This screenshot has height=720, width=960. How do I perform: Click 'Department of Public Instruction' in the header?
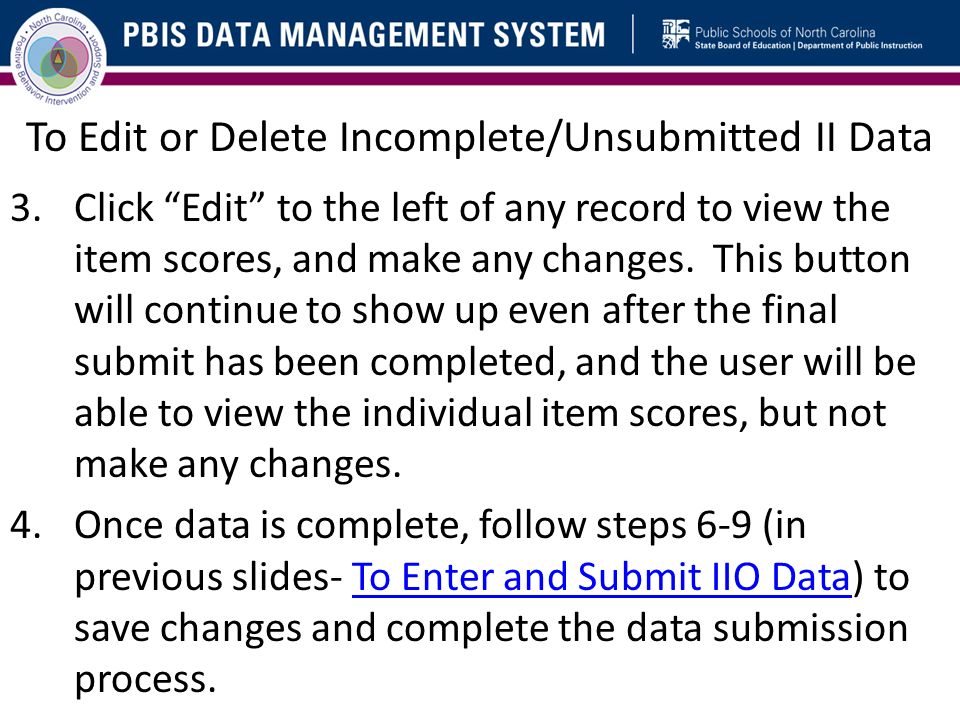tap(860, 45)
